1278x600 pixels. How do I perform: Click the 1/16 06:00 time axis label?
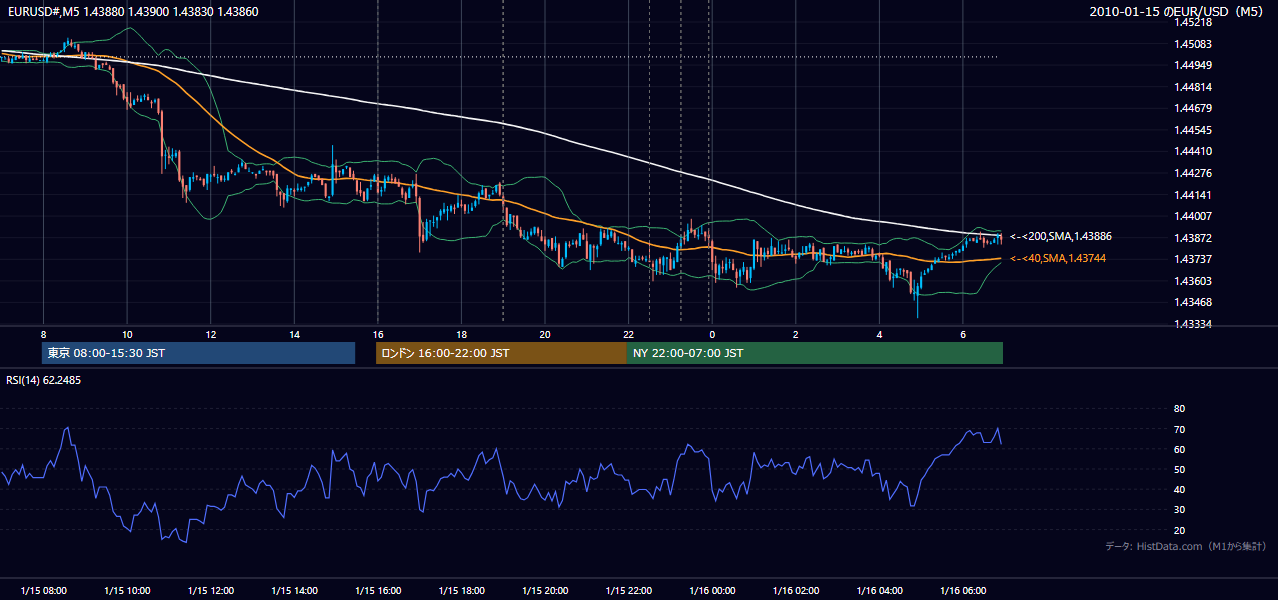point(963,591)
